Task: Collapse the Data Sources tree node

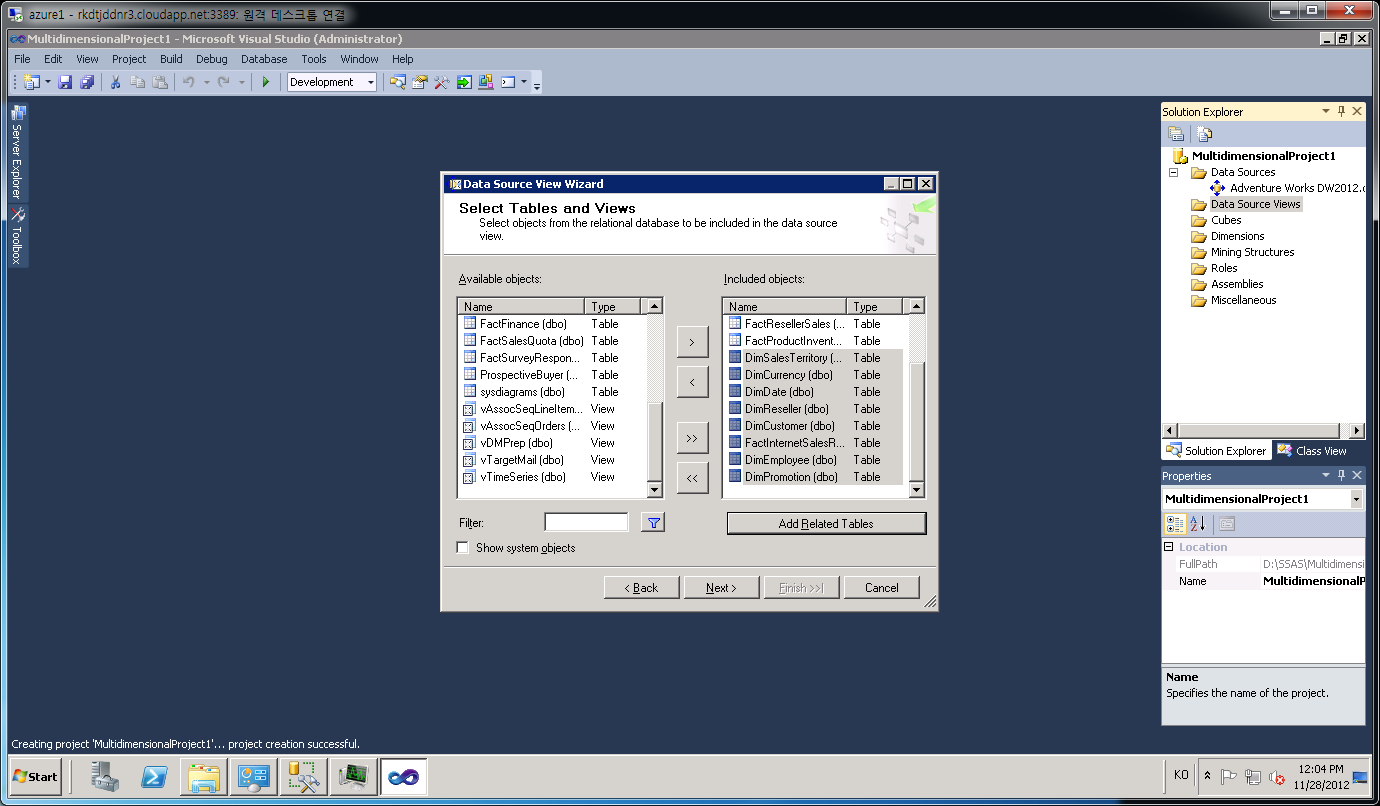Action: [x=1174, y=172]
